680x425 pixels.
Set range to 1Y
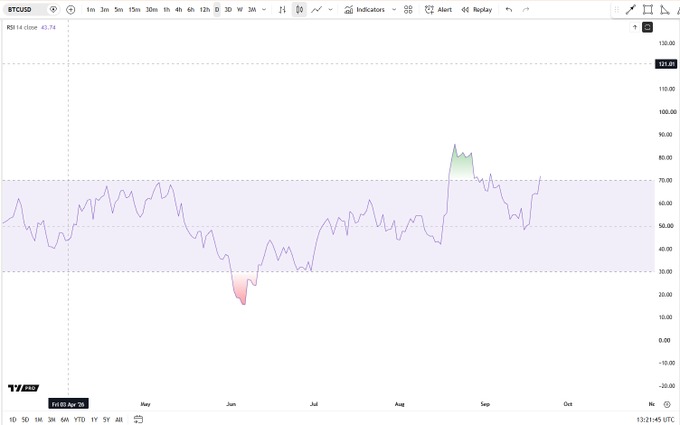(94, 419)
